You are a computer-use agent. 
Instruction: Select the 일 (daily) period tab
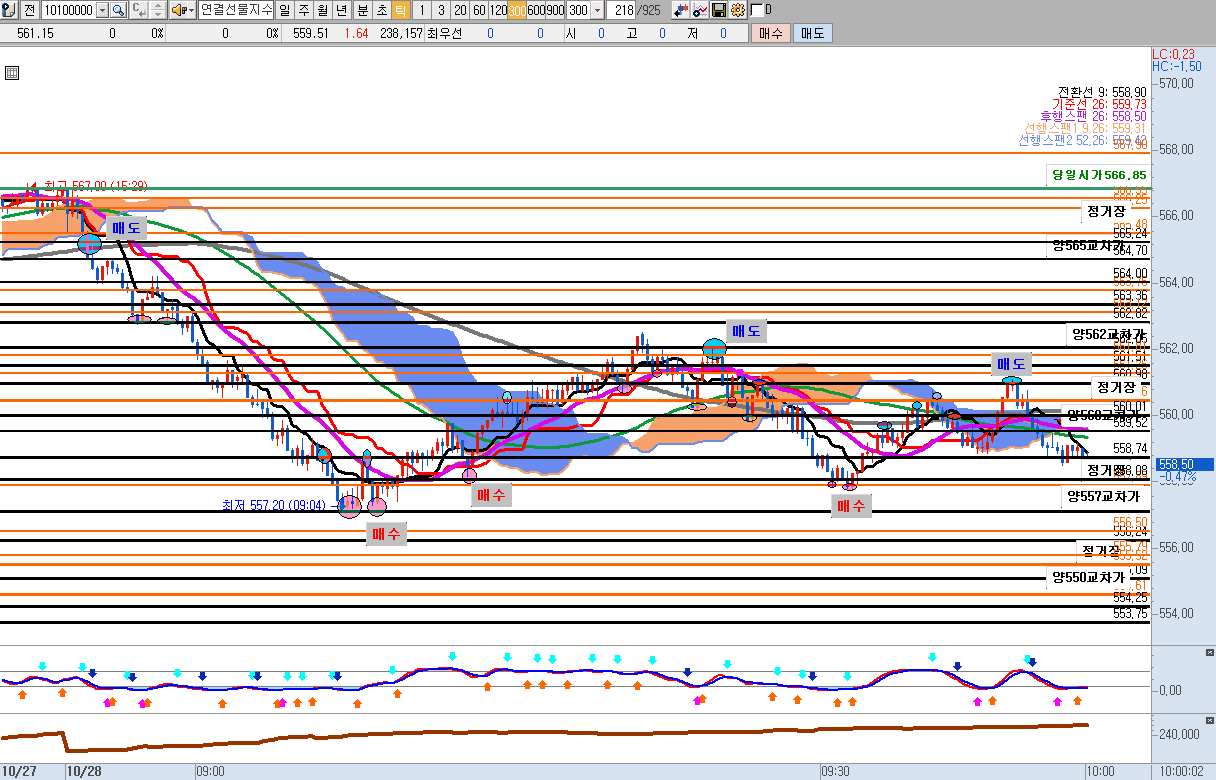tap(284, 10)
